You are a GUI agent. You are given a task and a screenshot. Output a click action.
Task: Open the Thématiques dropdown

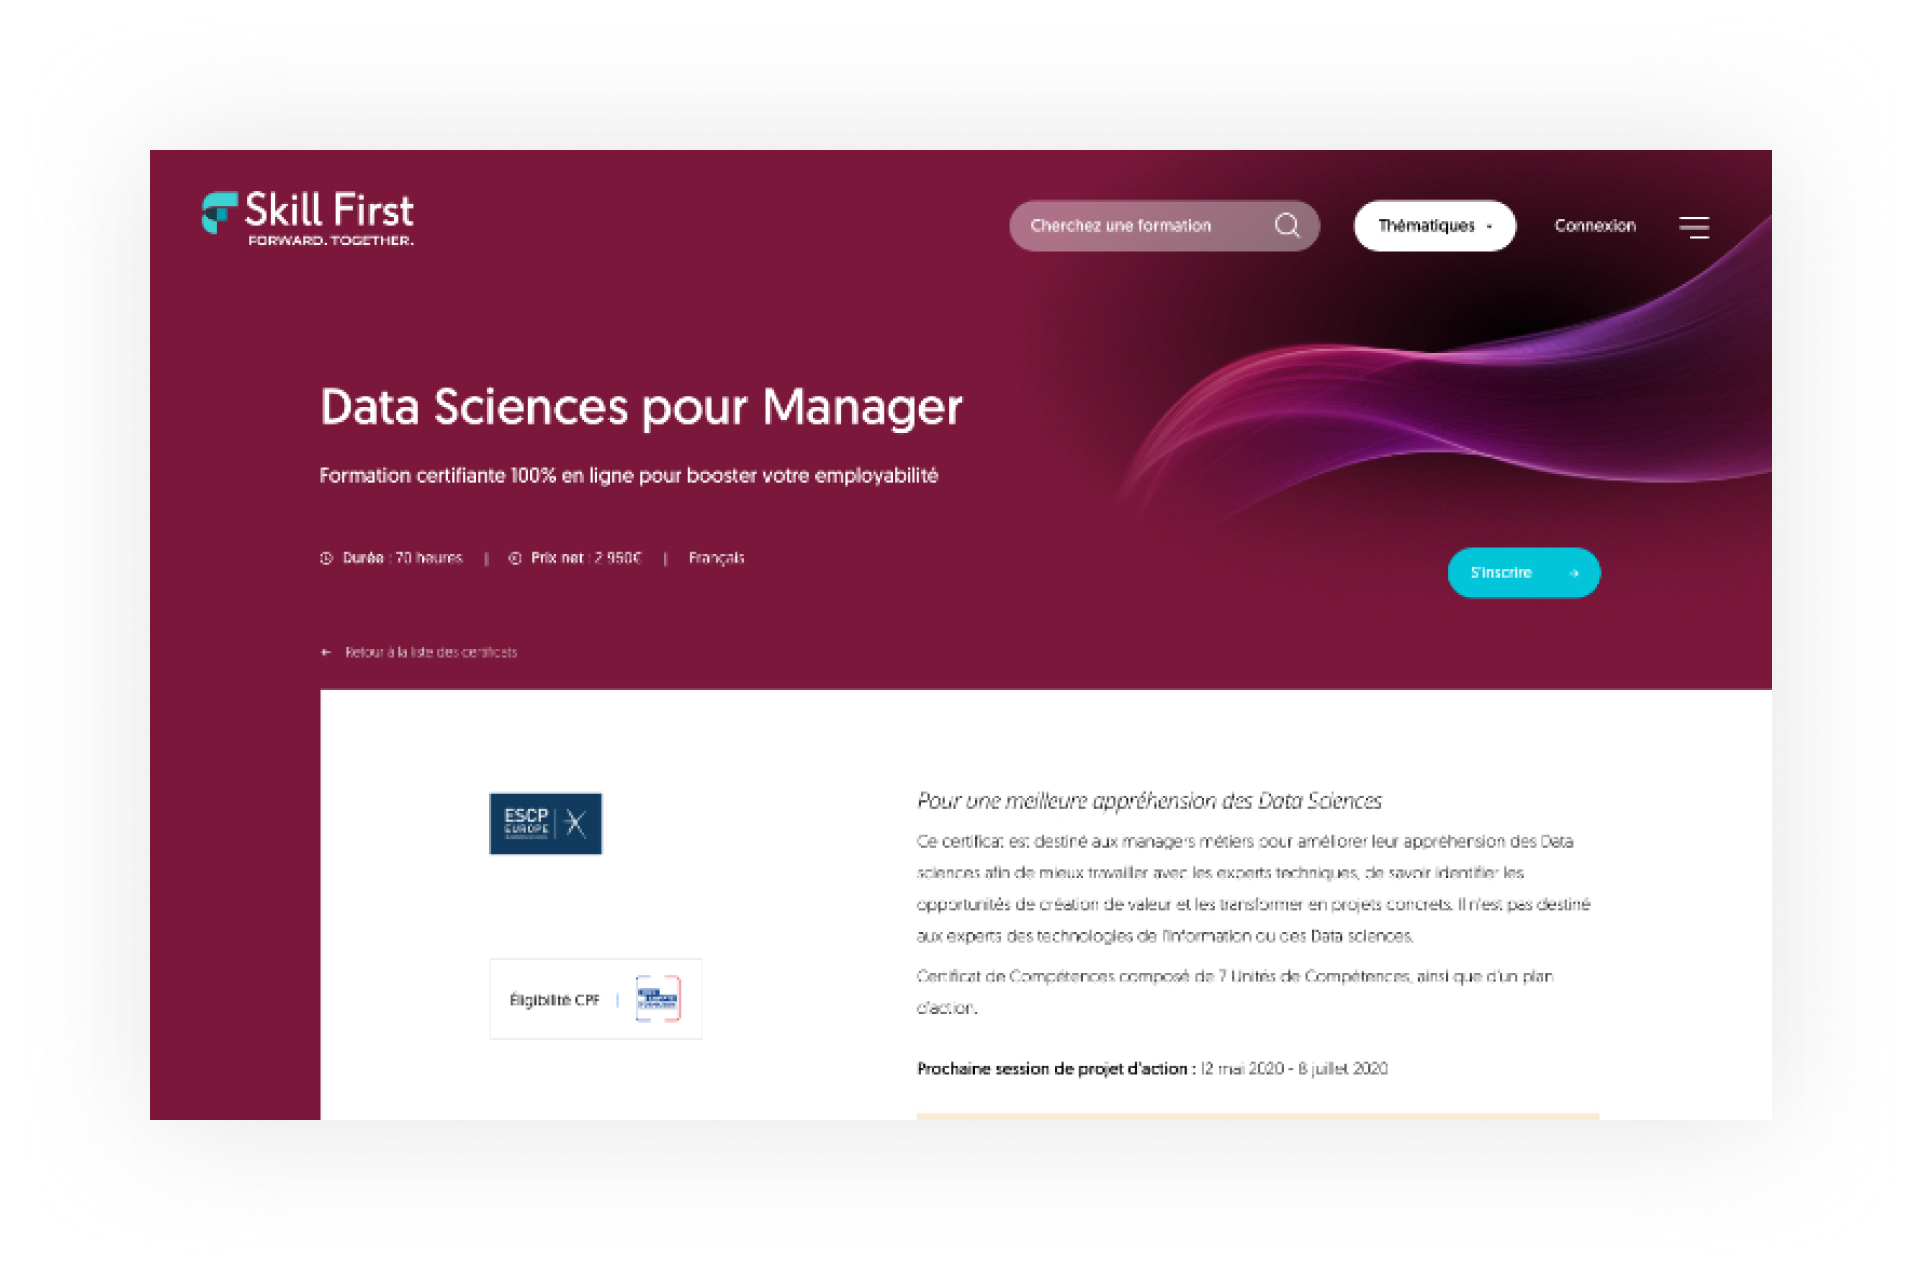click(x=1434, y=226)
